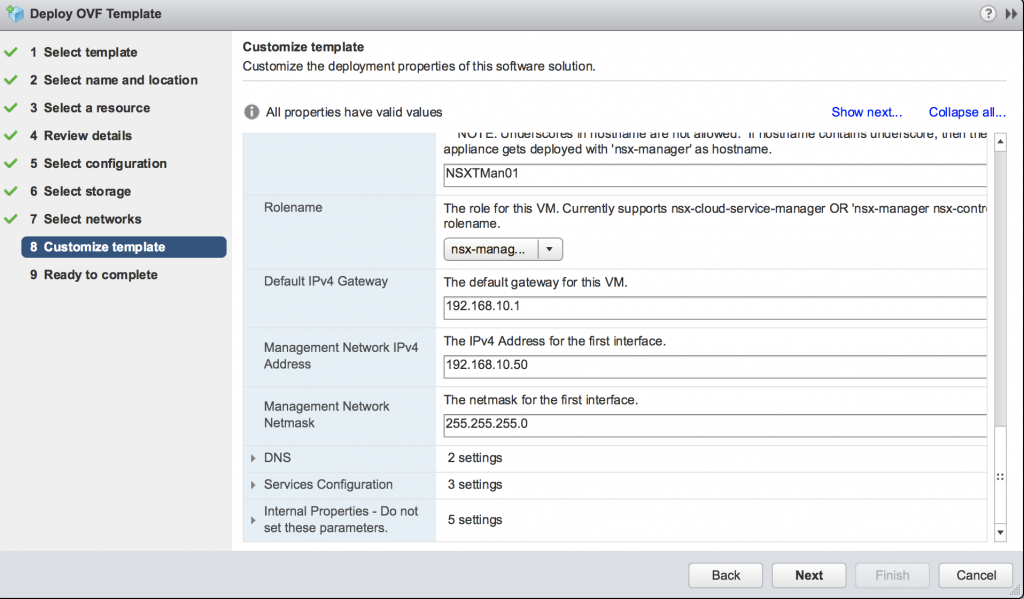Expand the Services Configuration section
Image resolution: width=1024 pixels, height=599 pixels.
coord(253,485)
